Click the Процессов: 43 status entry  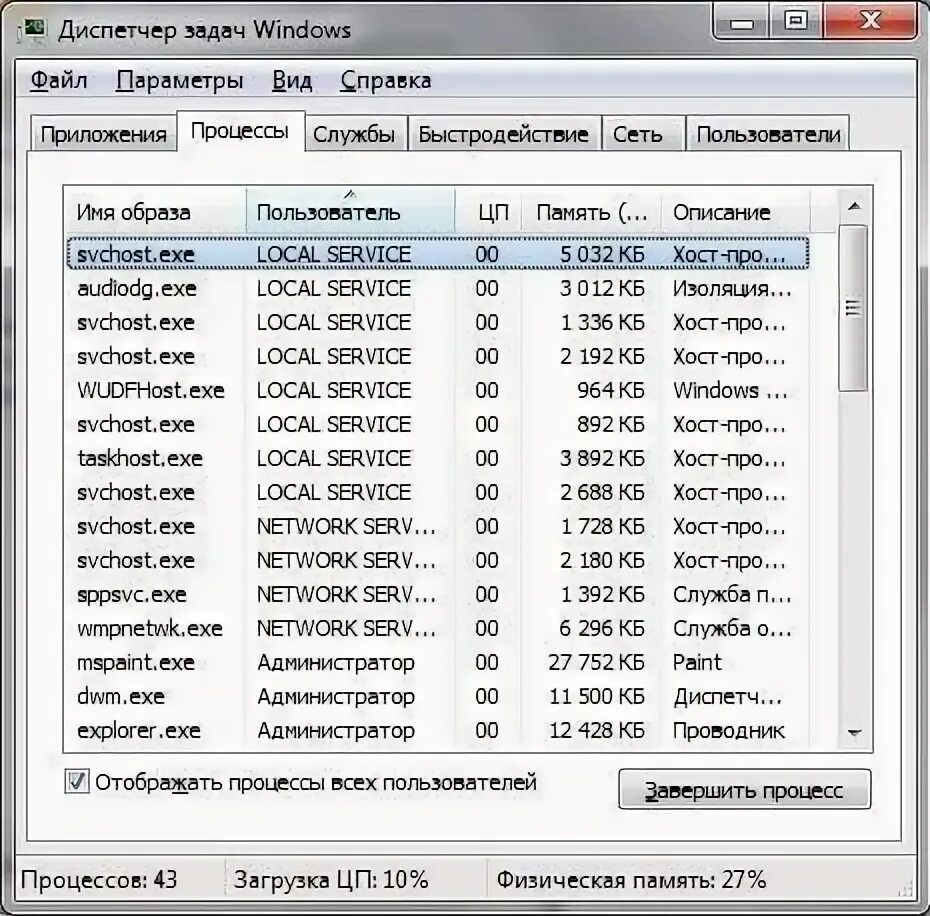[99, 879]
